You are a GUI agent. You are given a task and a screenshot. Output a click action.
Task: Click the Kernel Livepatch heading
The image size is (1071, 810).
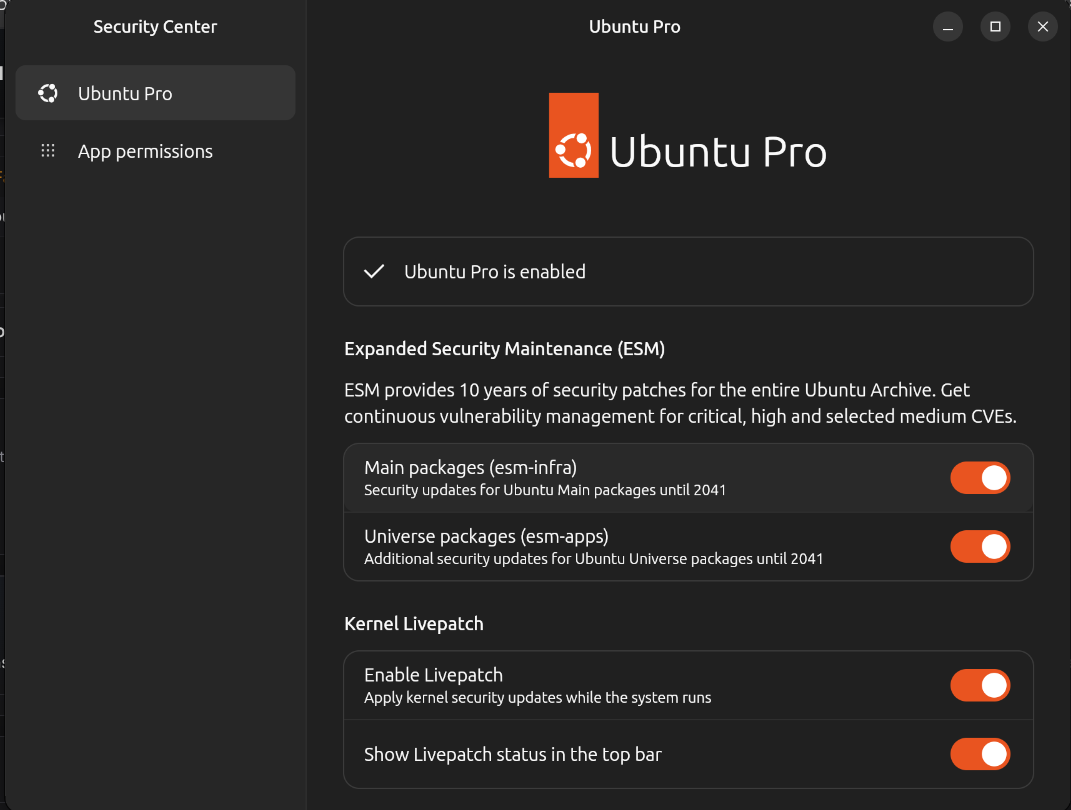[x=414, y=624]
